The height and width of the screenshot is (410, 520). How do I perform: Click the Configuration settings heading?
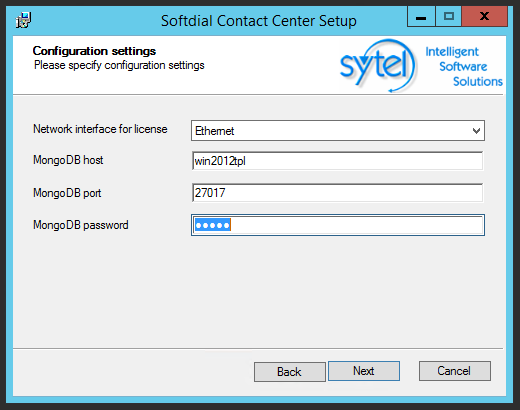(x=94, y=51)
